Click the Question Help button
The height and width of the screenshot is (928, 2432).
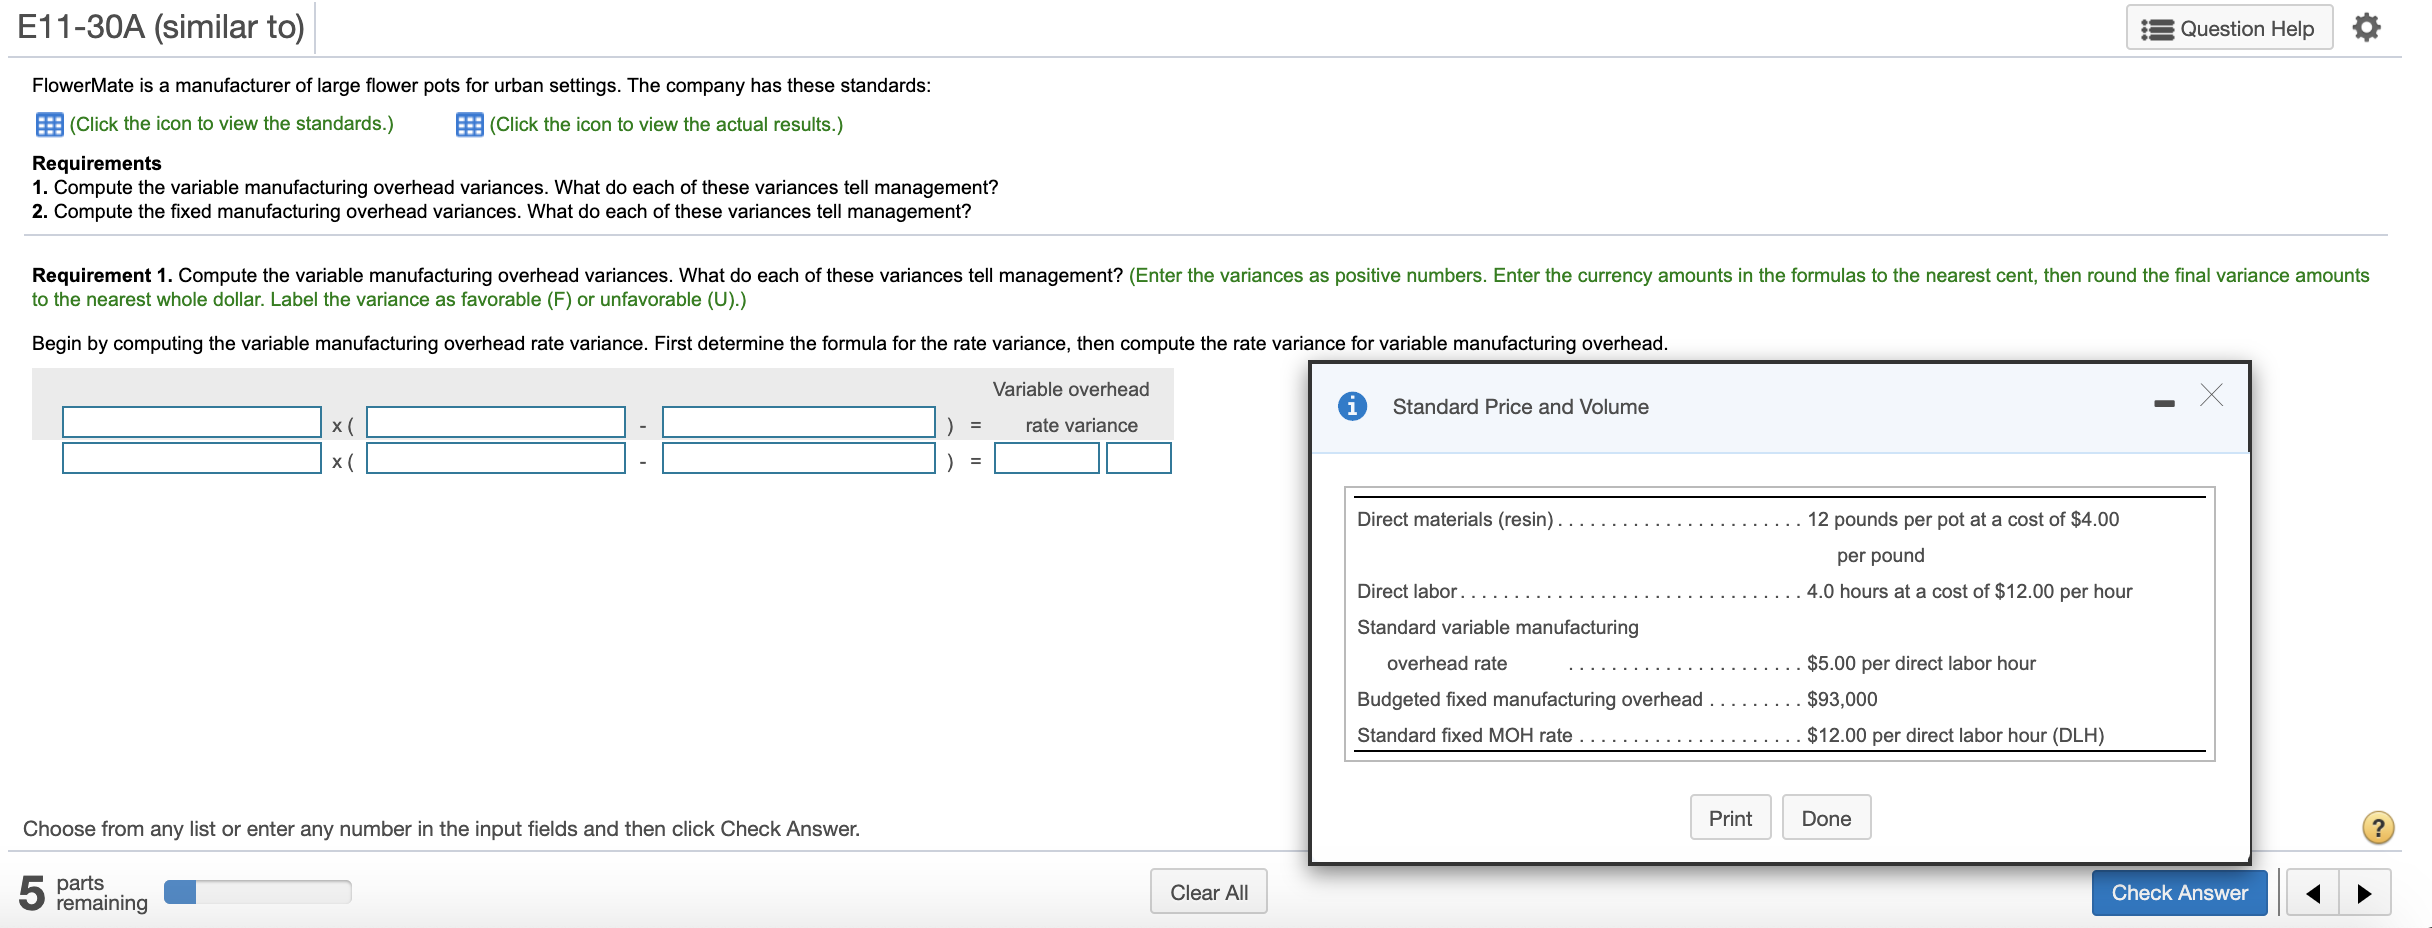[2229, 28]
